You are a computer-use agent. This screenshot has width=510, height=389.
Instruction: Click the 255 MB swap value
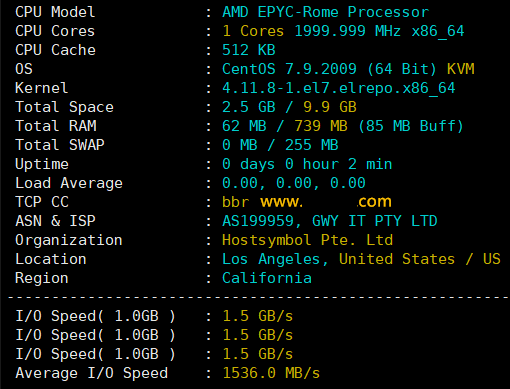pyautogui.click(x=311, y=145)
